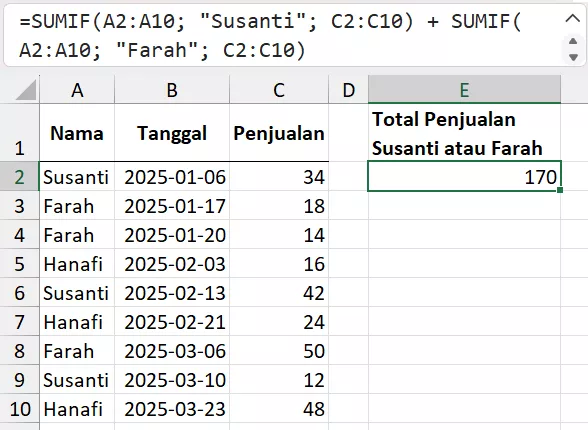Click the Select All corner triangle
The height and width of the screenshot is (430, 588).
click(x=26, y=90)
